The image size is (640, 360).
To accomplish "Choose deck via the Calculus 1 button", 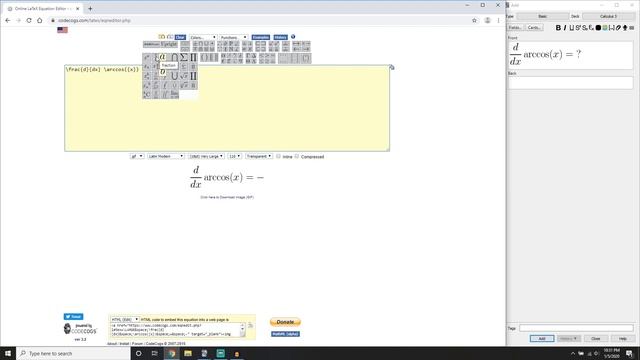I will 608,16.
